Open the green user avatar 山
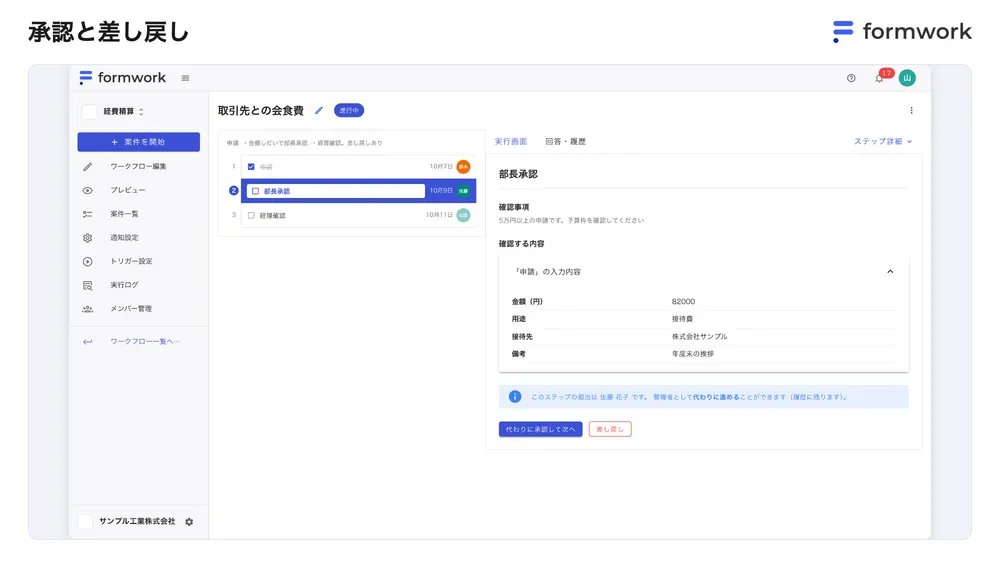This screenshot has height=564, width=1000. (x=907, y=78)
